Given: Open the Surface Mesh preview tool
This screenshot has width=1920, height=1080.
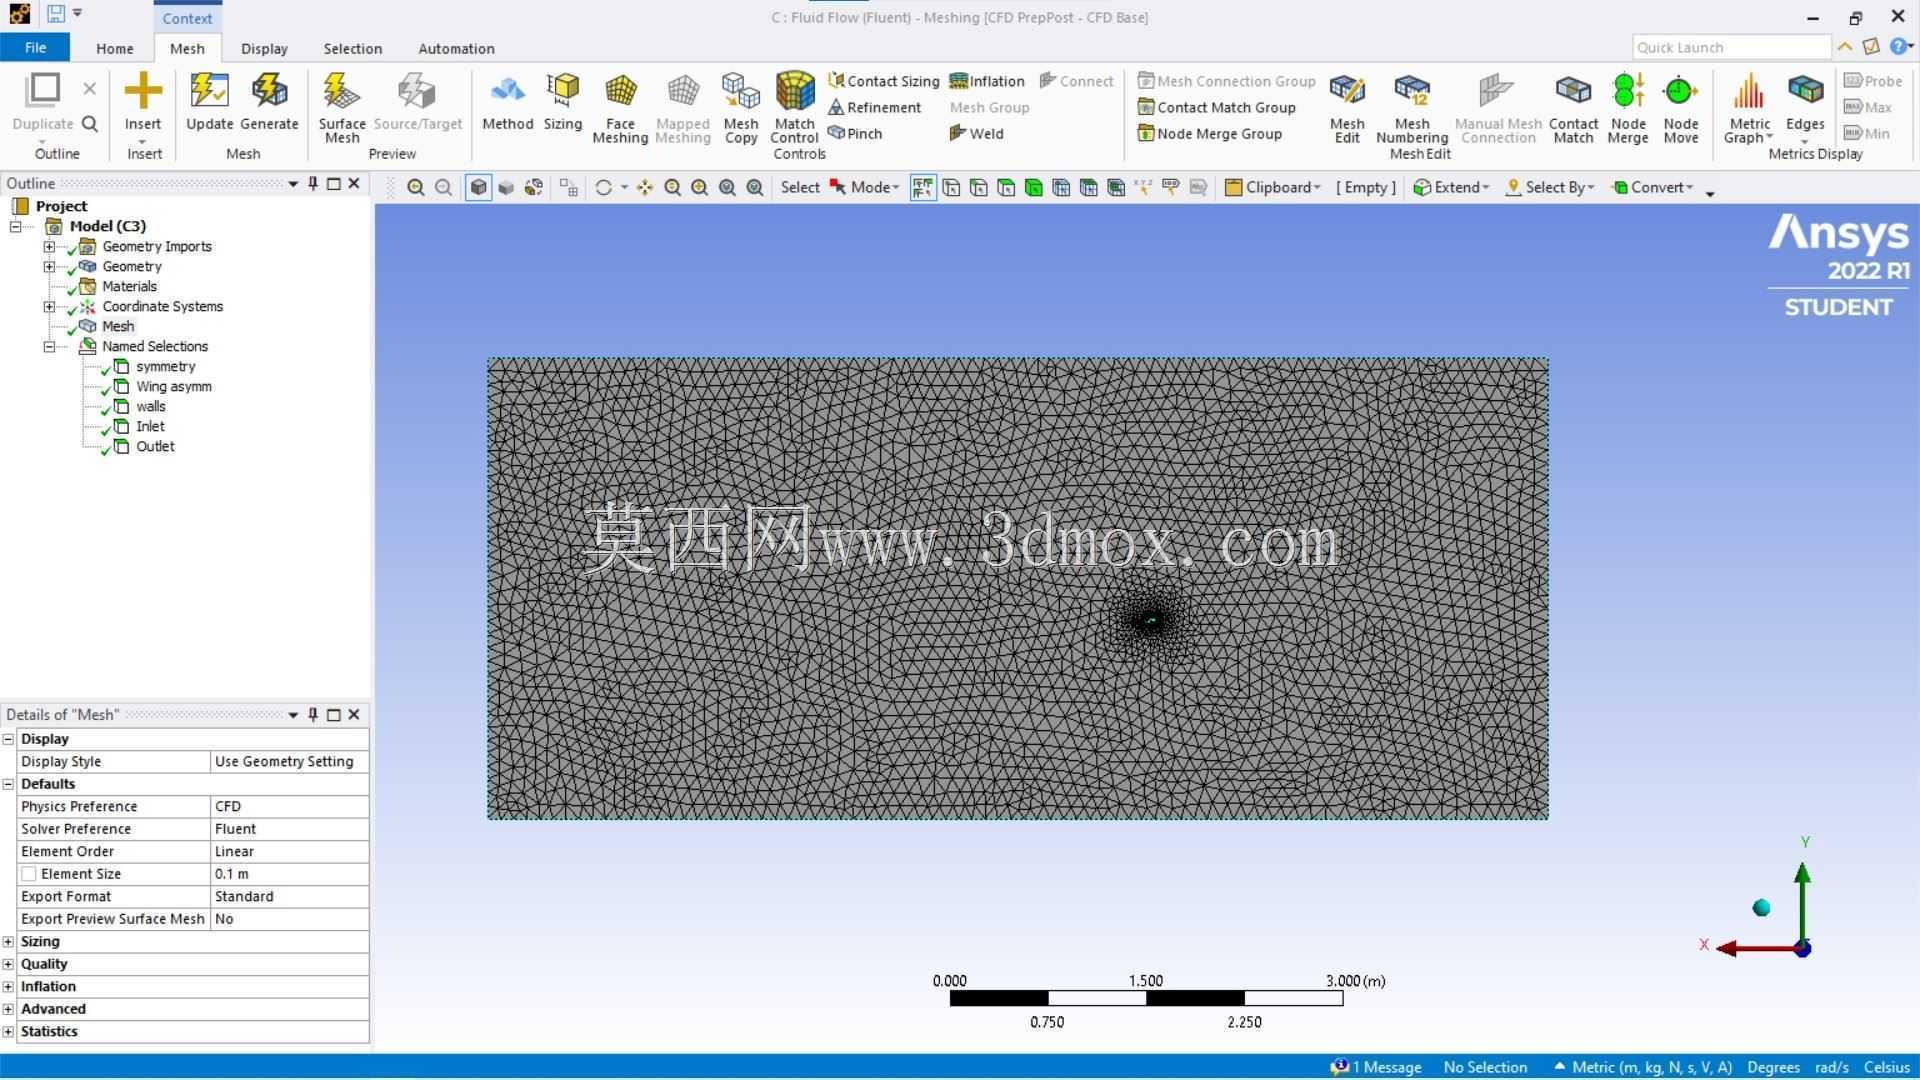Looking at the screenshot, I should click(341, 108).
